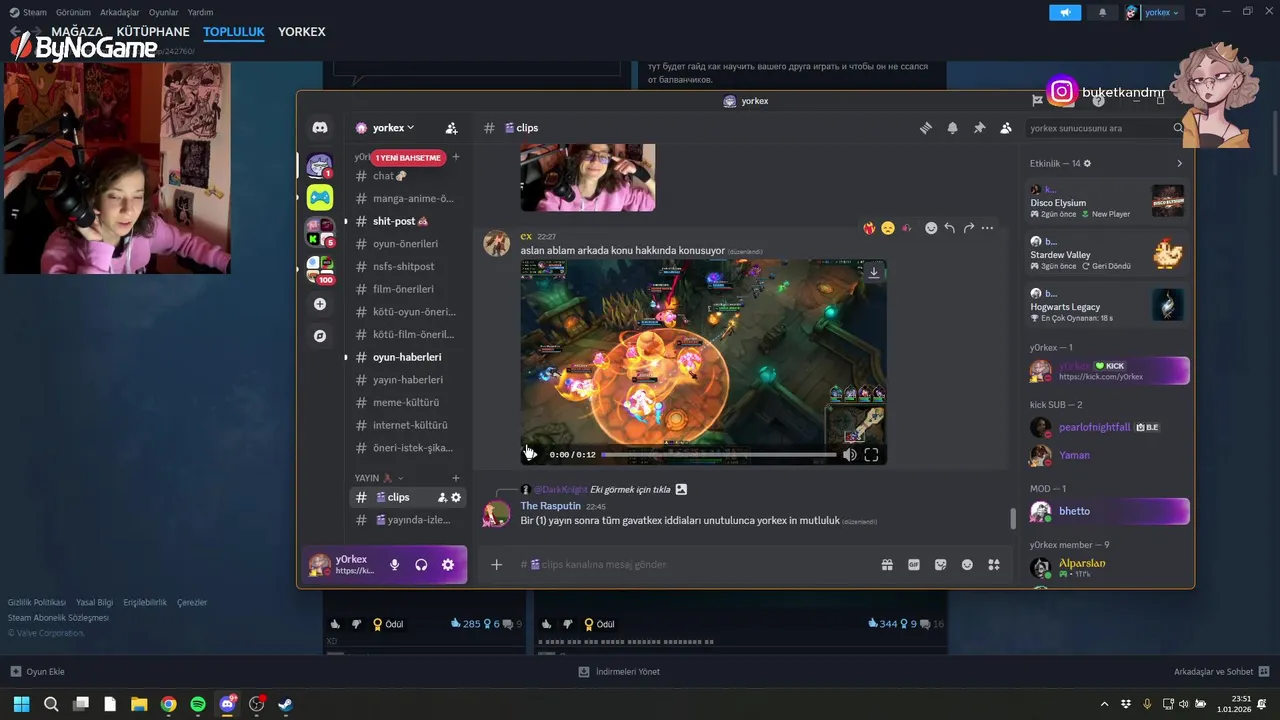Open the Threads icon in Discord header
This screenshot has width=1280, height=720.
926,128
